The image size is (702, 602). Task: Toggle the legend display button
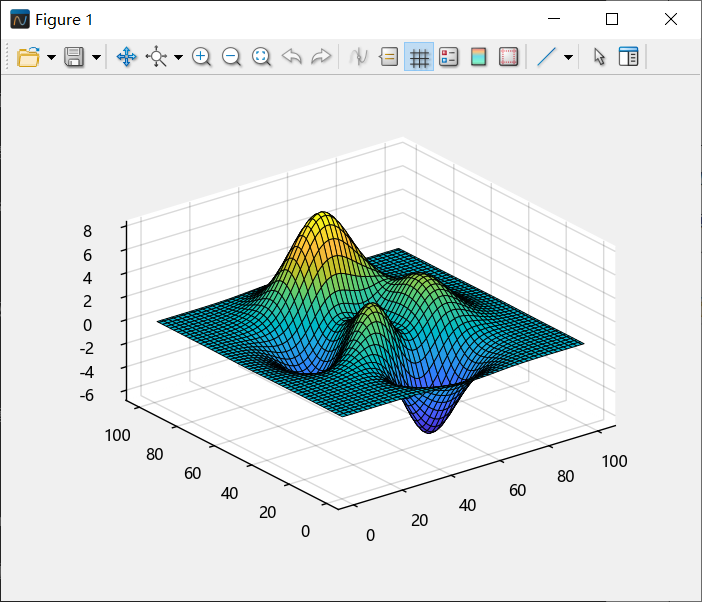point(449,57)
